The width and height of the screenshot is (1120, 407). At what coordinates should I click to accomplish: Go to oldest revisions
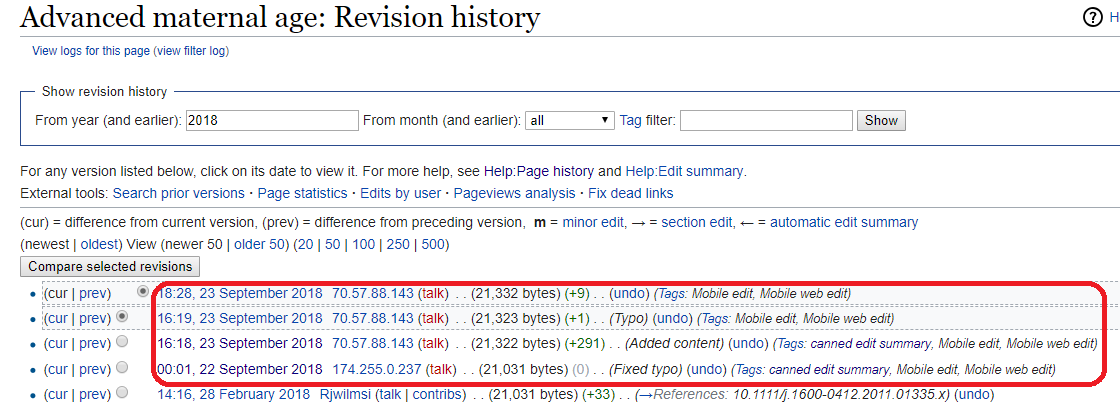101,244
